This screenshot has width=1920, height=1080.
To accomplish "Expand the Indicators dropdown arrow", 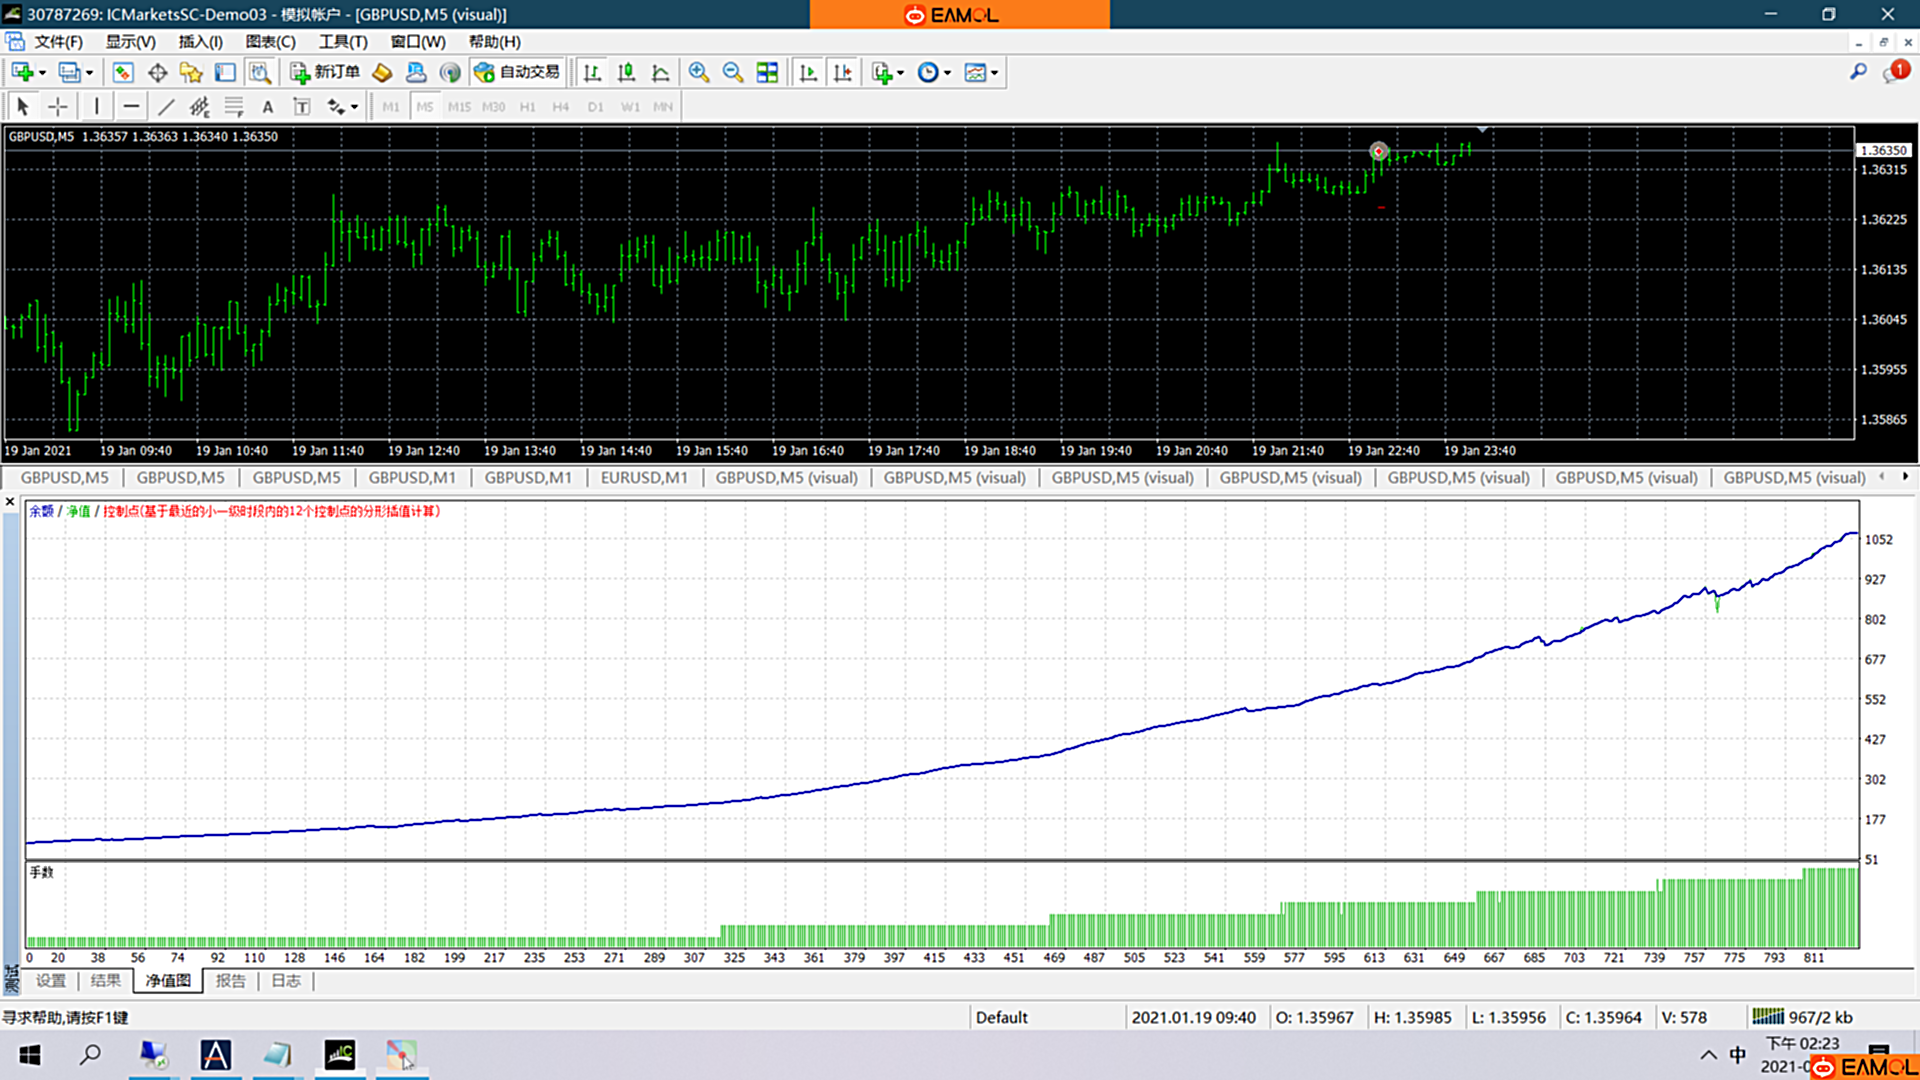I will [x=901, y=73].
